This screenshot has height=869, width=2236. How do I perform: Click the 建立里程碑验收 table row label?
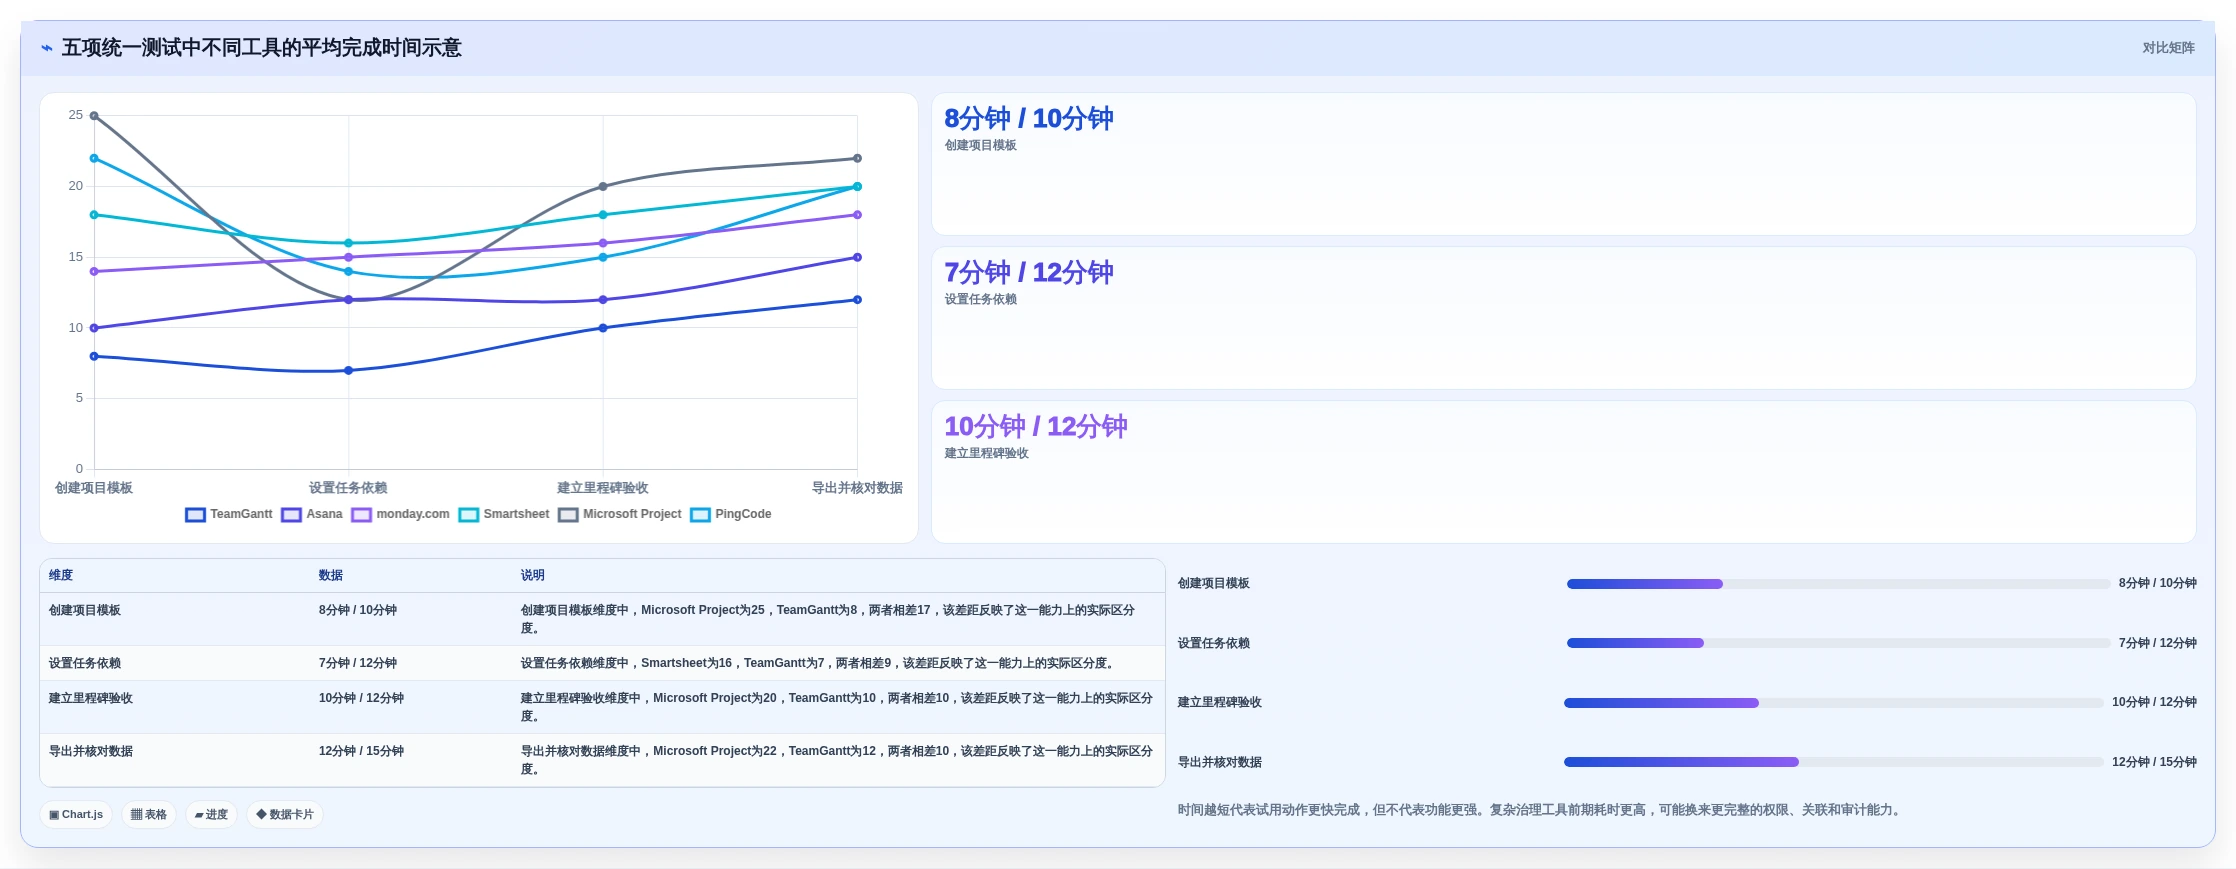[x=91, y=698]
